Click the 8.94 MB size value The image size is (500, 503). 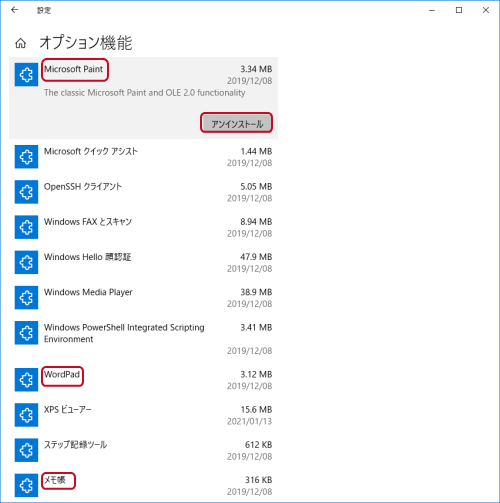[x=256, y=222]
